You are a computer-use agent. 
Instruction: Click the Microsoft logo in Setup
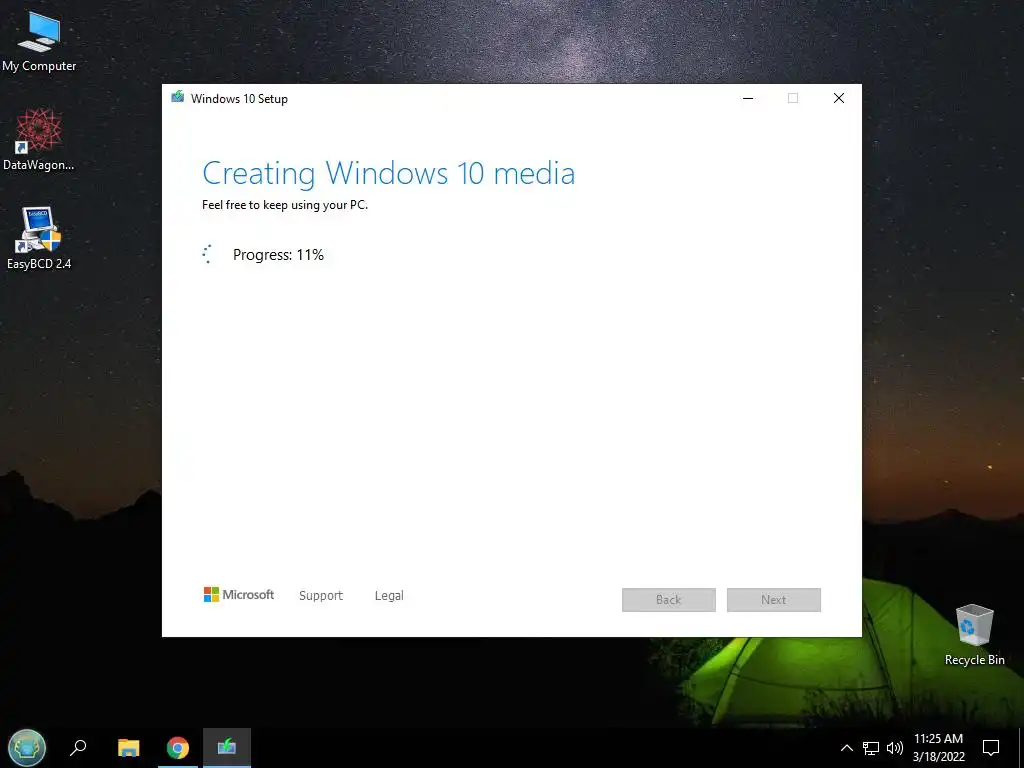pos(239,595)
